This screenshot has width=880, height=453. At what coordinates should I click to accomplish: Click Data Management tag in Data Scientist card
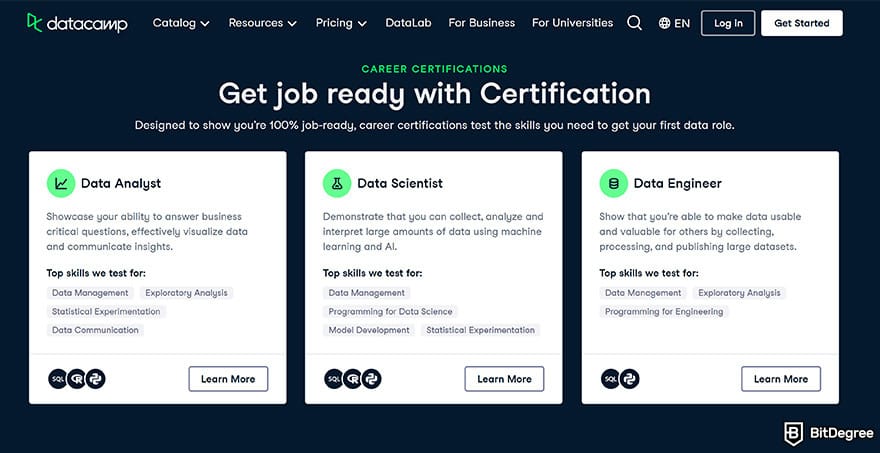tap(366, 293)
